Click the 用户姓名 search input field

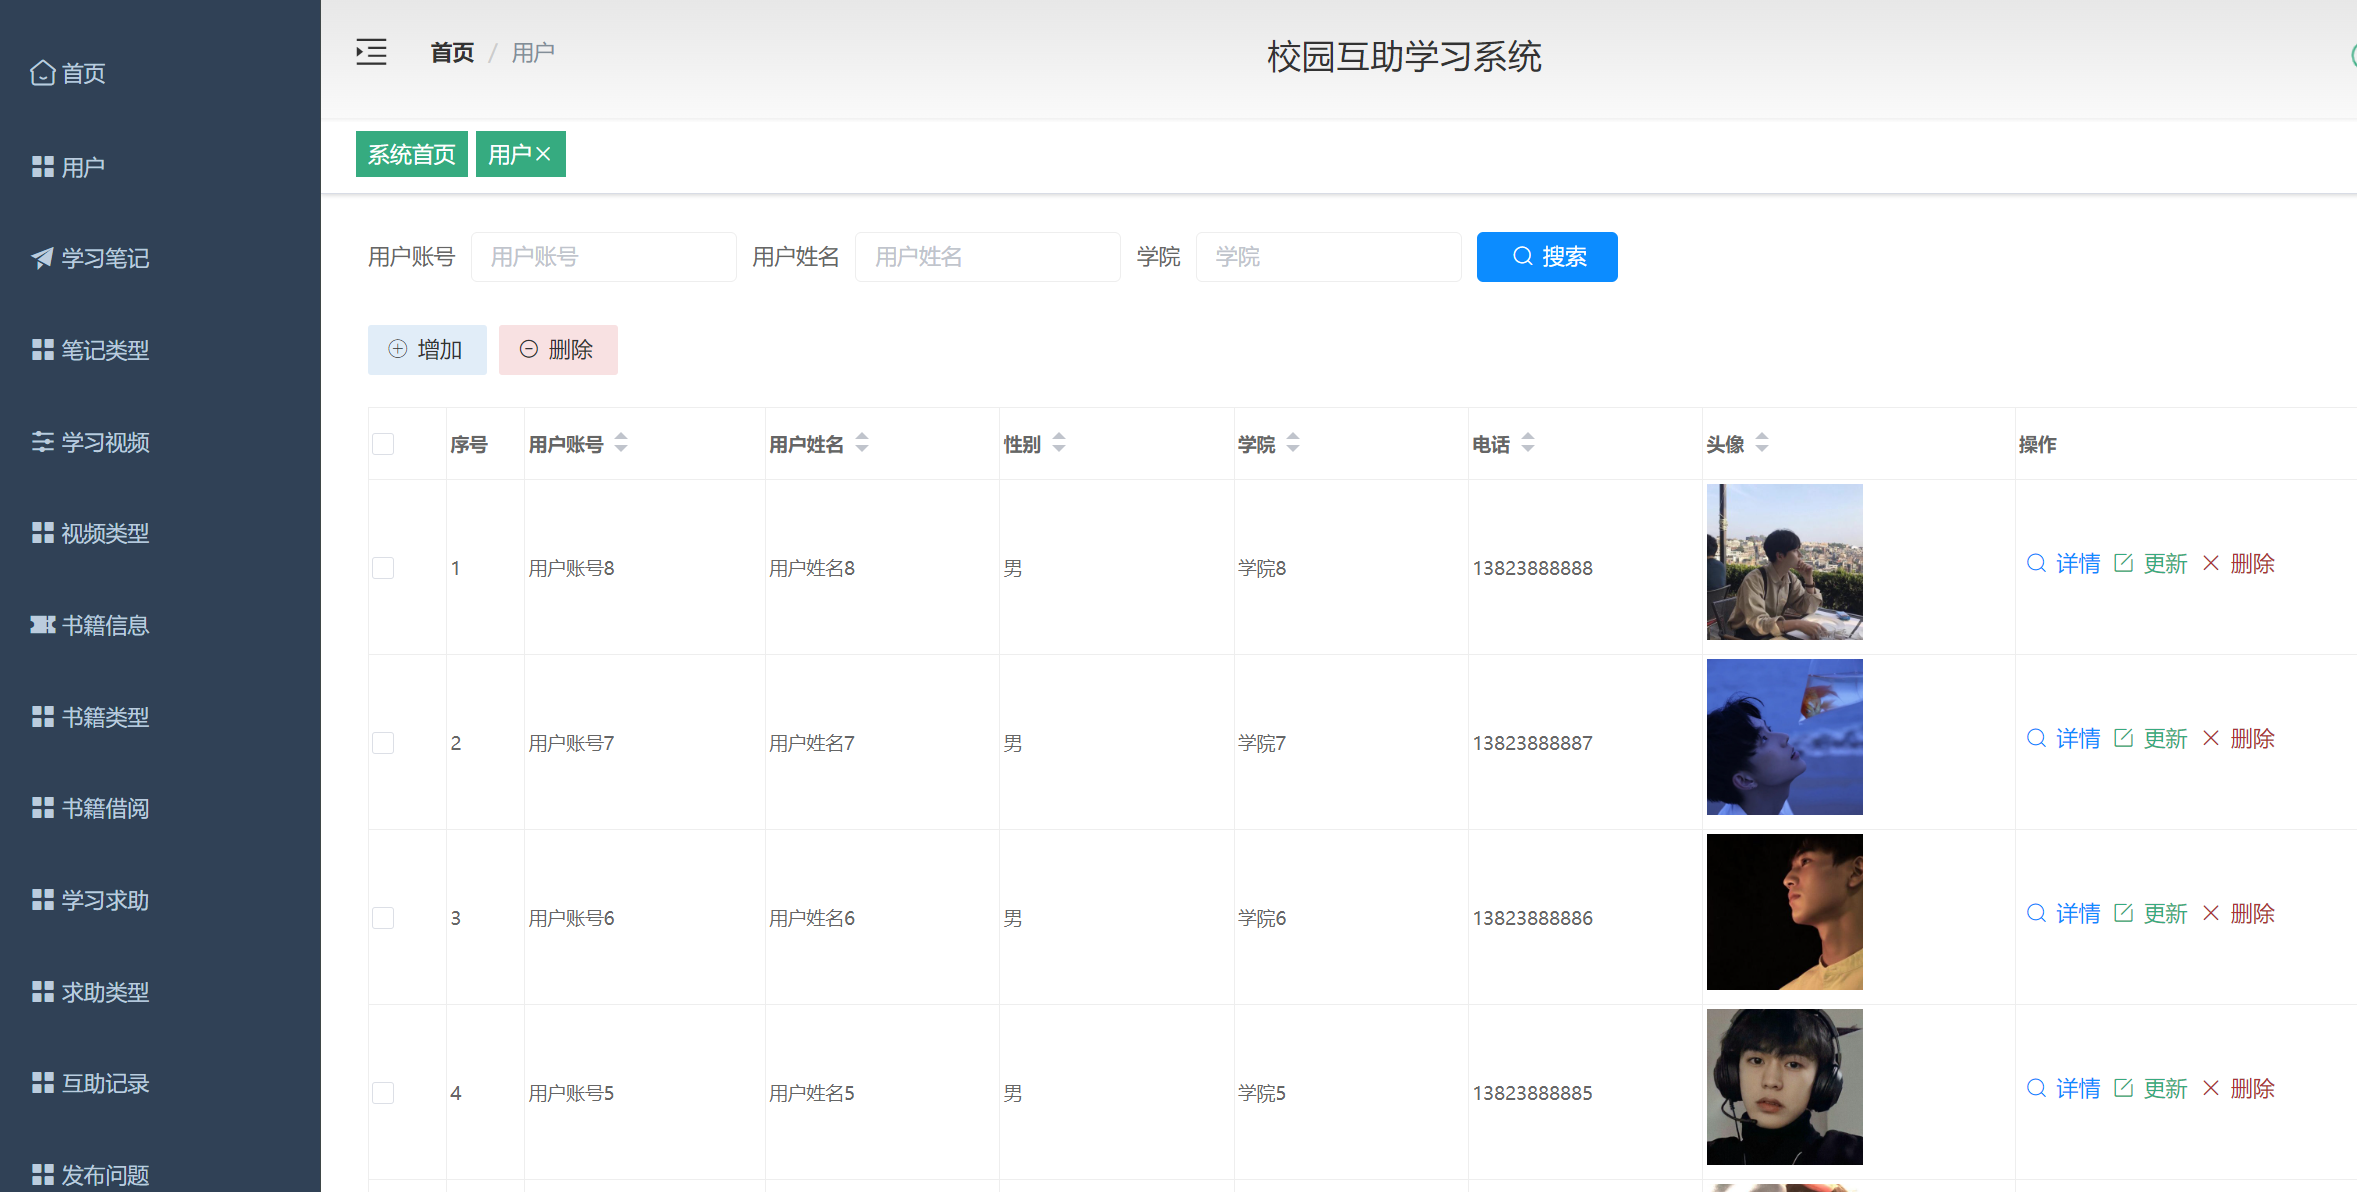click(x=987, y=257)
